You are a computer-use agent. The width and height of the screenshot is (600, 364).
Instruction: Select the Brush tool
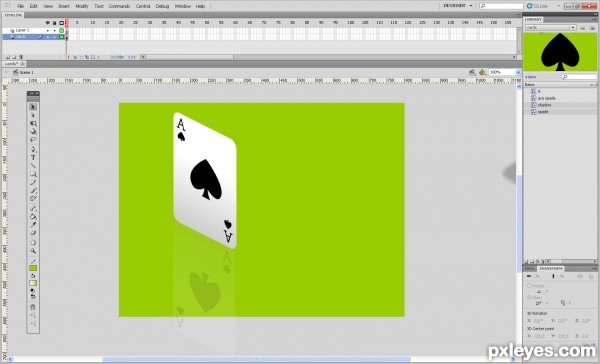pos(33,191)
